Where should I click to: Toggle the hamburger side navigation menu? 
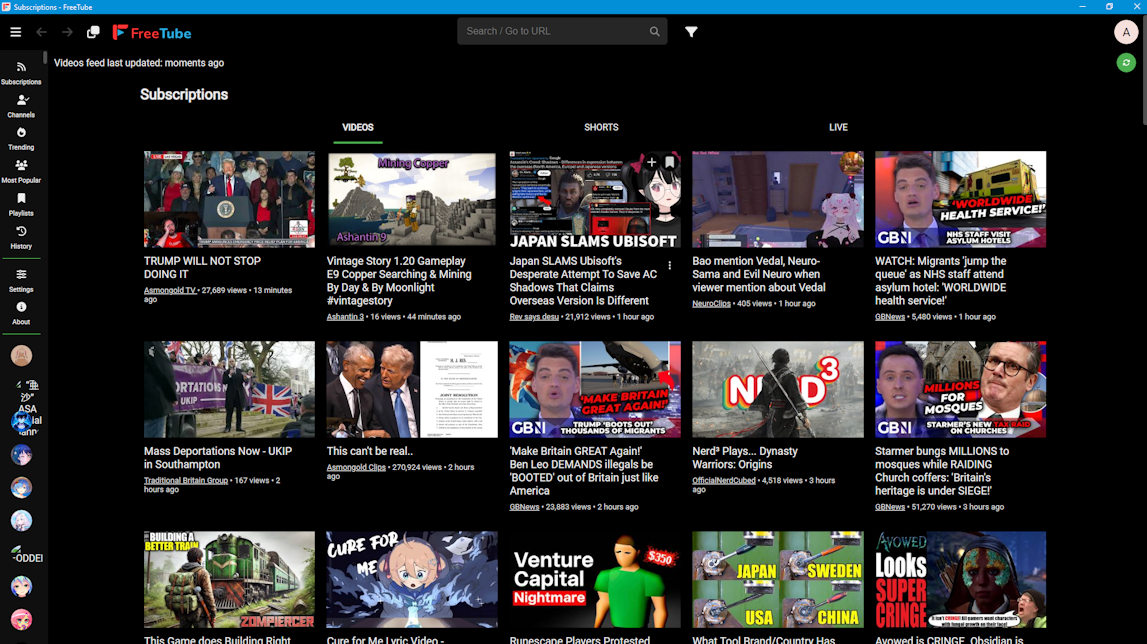(x=15, y=32)
